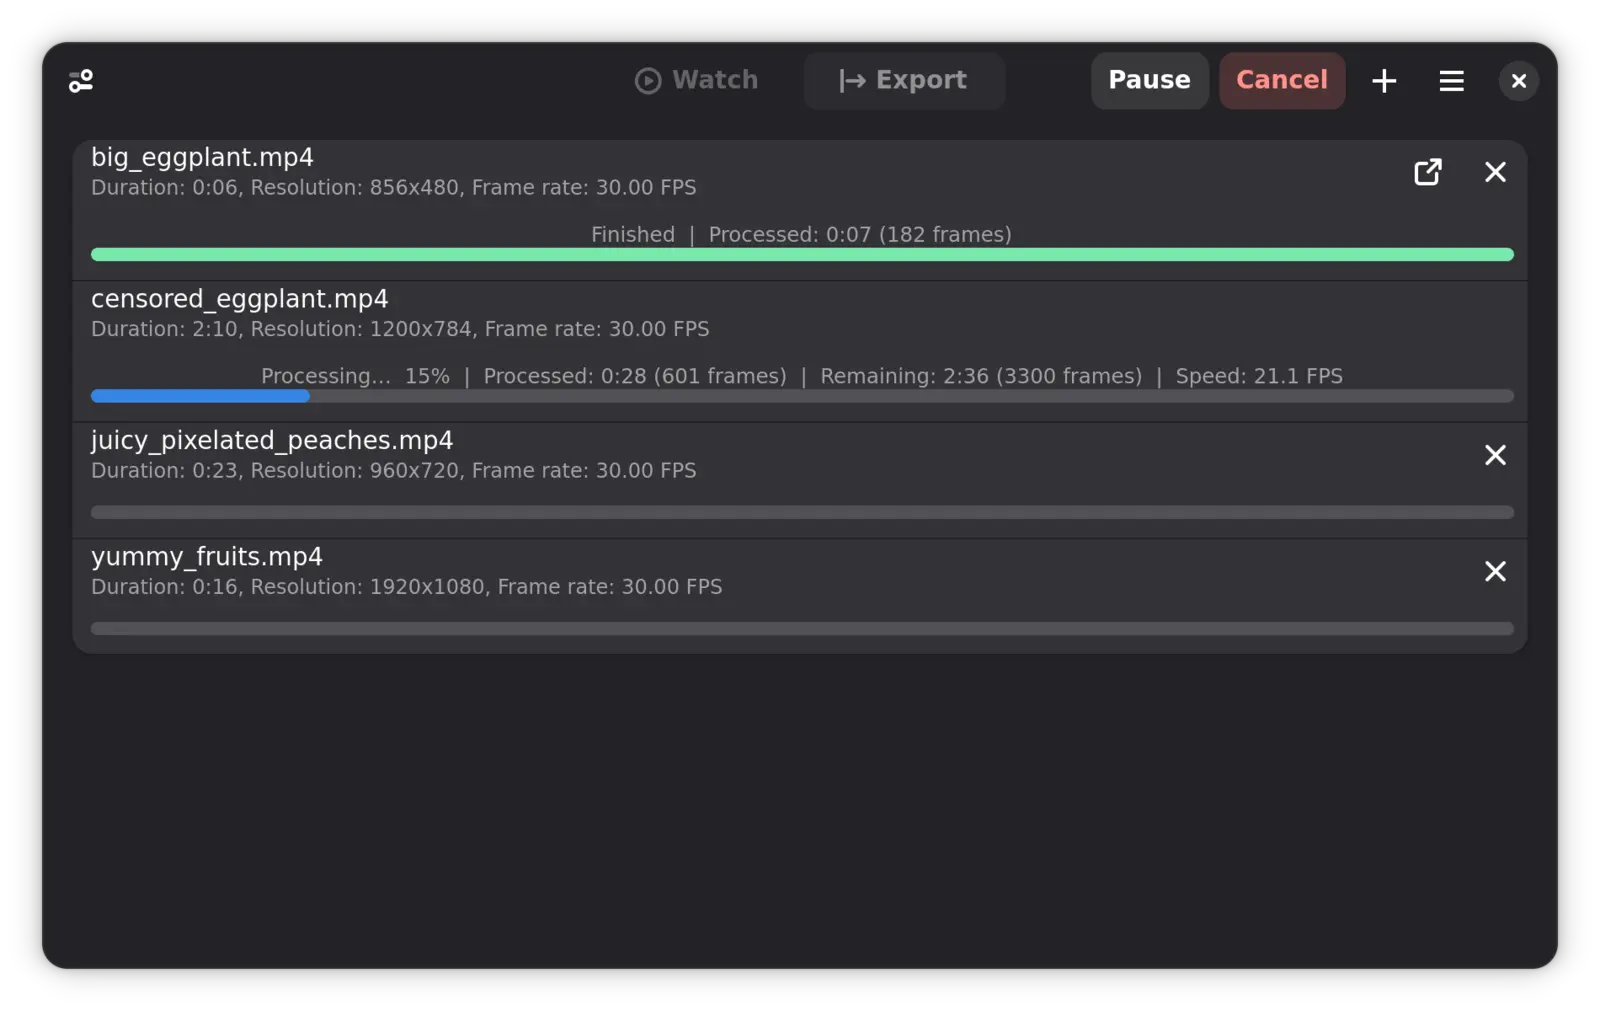This screenshot has height=1011, width=1600.
Task: Click the blue censored_eggplant progress bar
Action: point(200,396)
